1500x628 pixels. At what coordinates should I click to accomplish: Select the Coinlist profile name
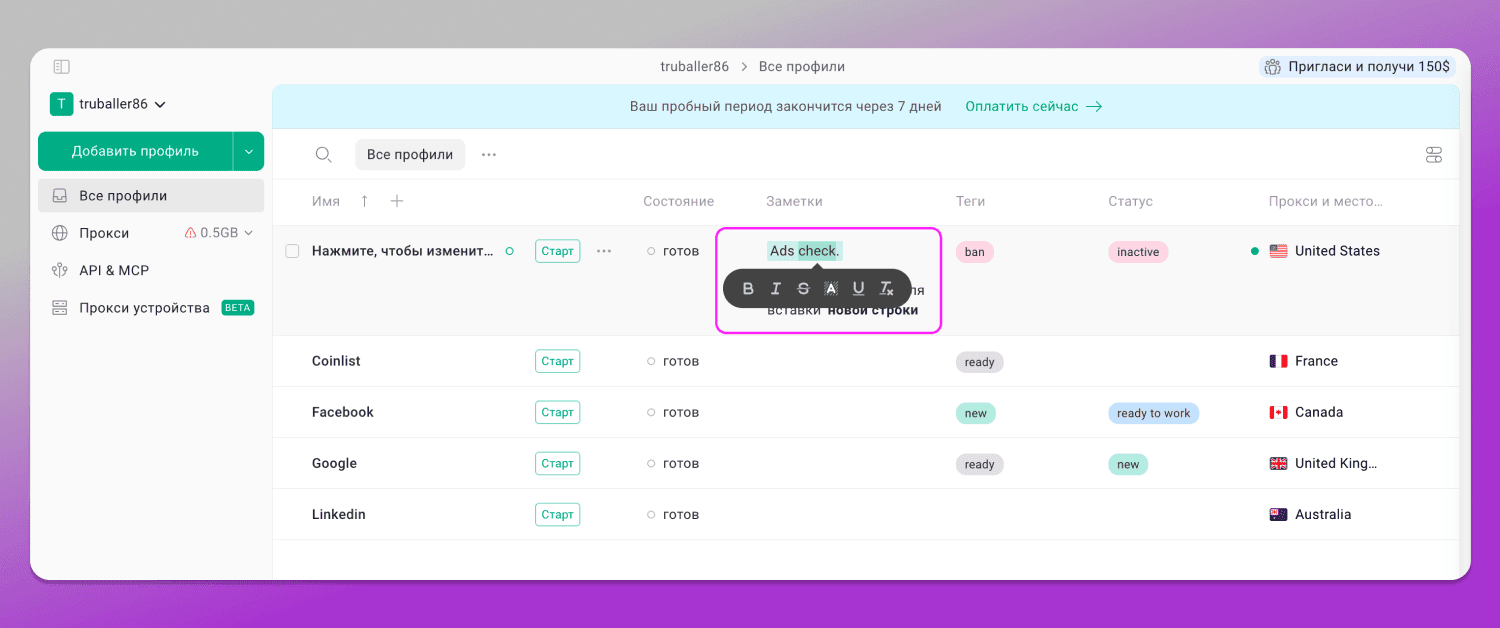[336, 361]
